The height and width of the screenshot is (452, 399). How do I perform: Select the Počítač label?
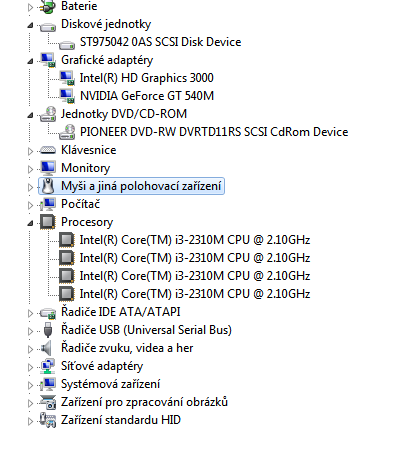[x=80, y=204]
